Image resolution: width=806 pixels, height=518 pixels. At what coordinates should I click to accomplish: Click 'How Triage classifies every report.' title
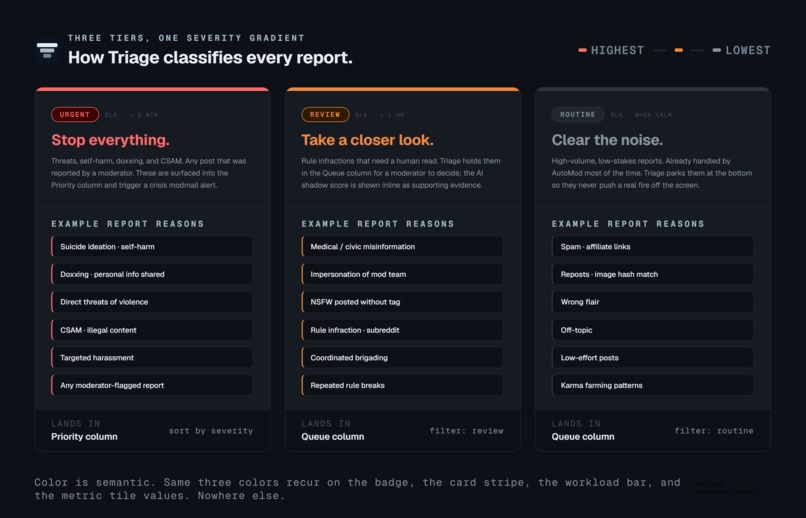(x=210, y=58)
